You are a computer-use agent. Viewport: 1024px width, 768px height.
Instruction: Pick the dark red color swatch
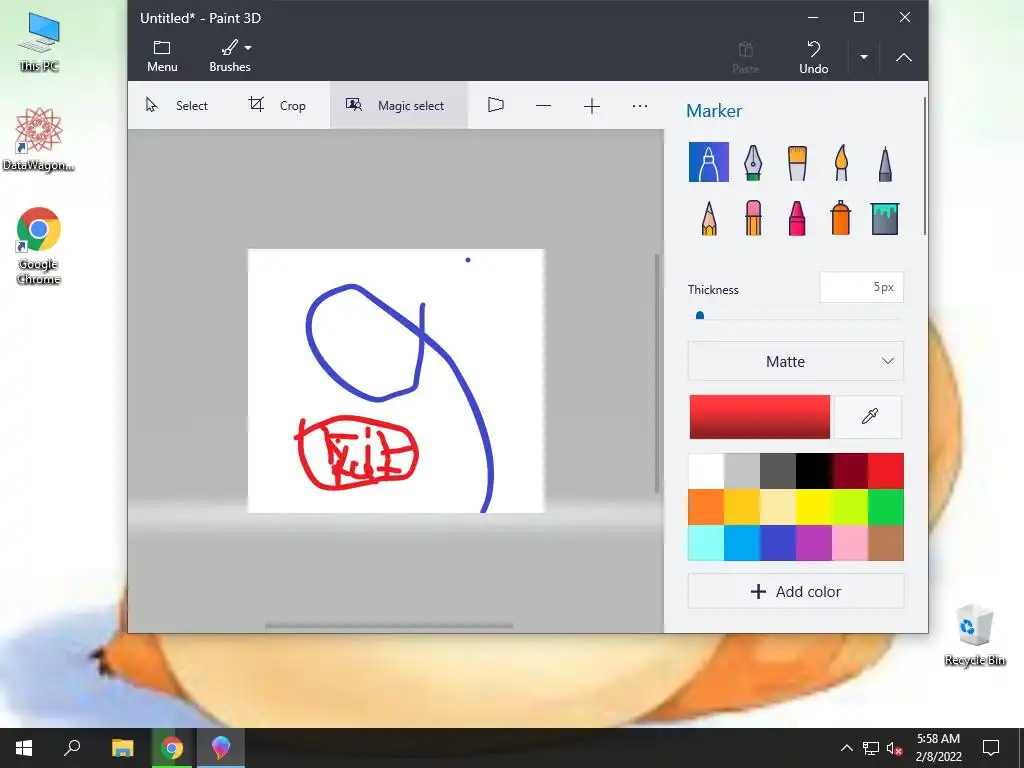coord(850,471)
